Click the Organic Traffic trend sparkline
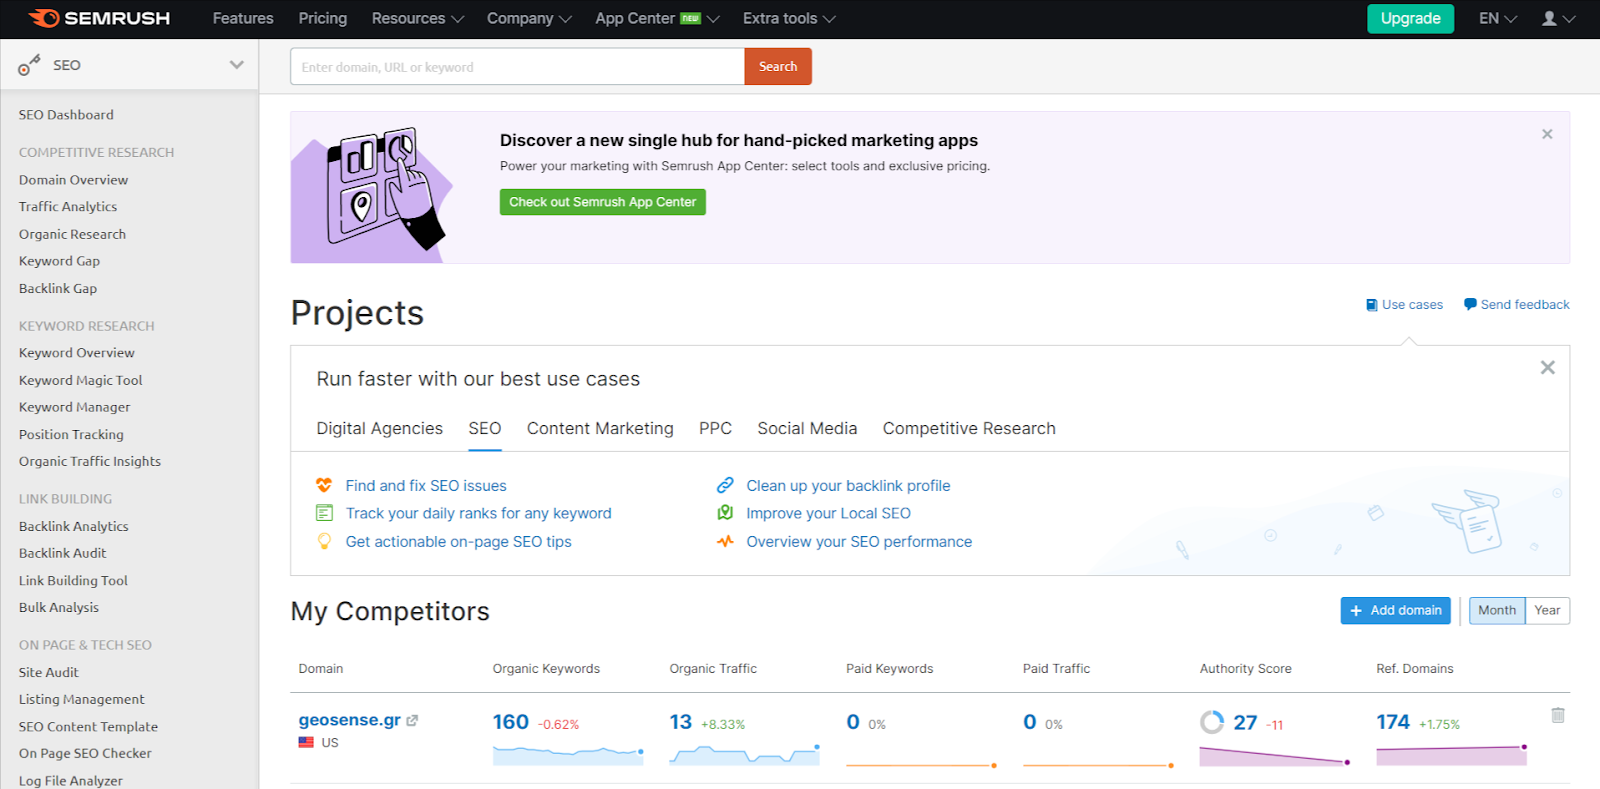This screenshot has height=789, width=1600. tap(744, 755)
